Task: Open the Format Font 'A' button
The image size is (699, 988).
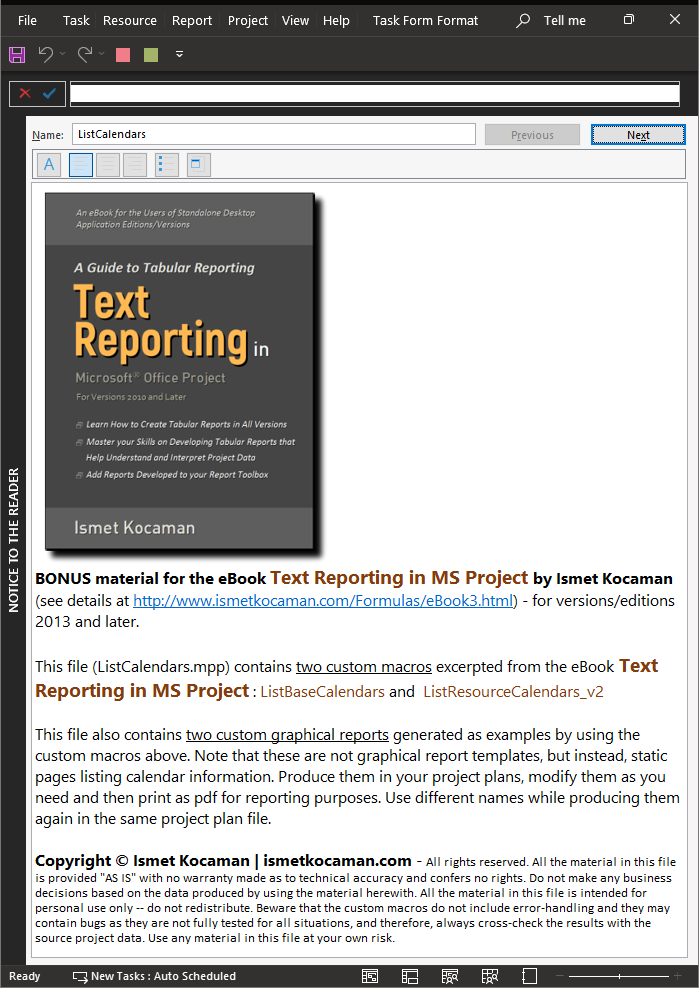Action: pyautogui.click(x=49, y=165)
